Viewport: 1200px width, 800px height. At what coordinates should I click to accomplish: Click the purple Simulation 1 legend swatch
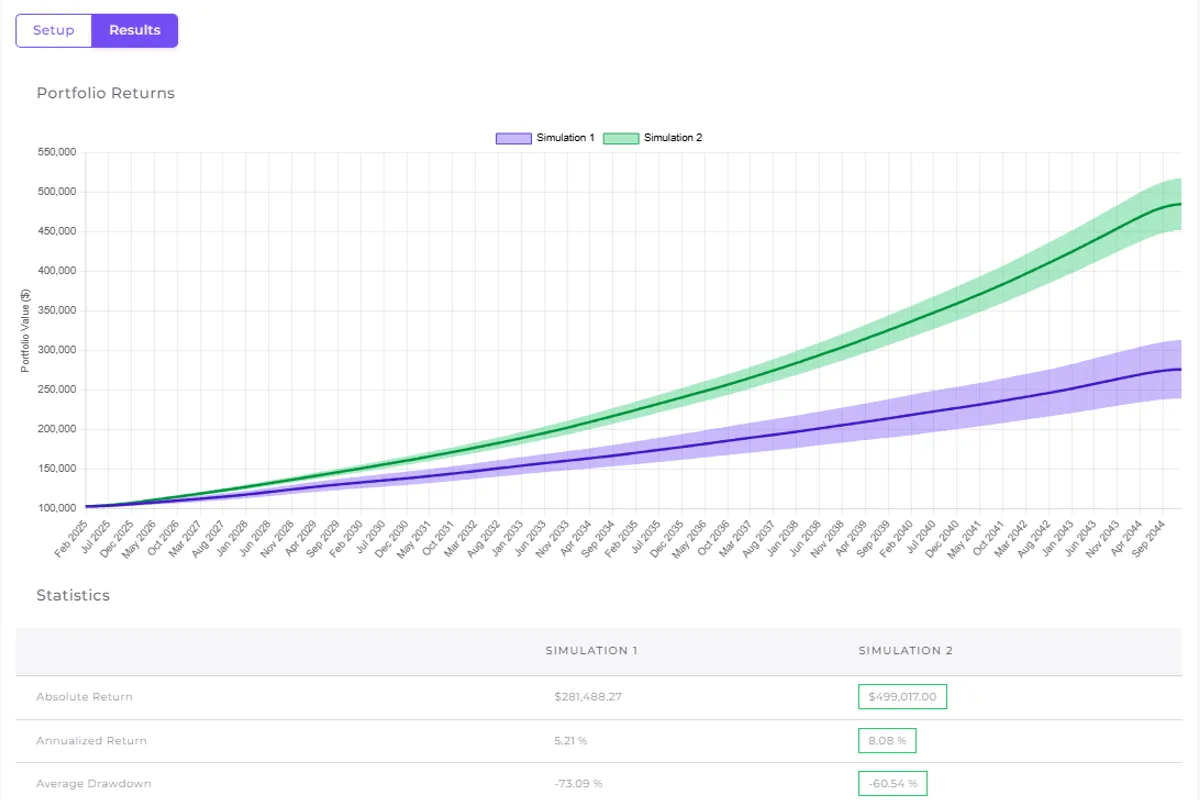(514, 138)
